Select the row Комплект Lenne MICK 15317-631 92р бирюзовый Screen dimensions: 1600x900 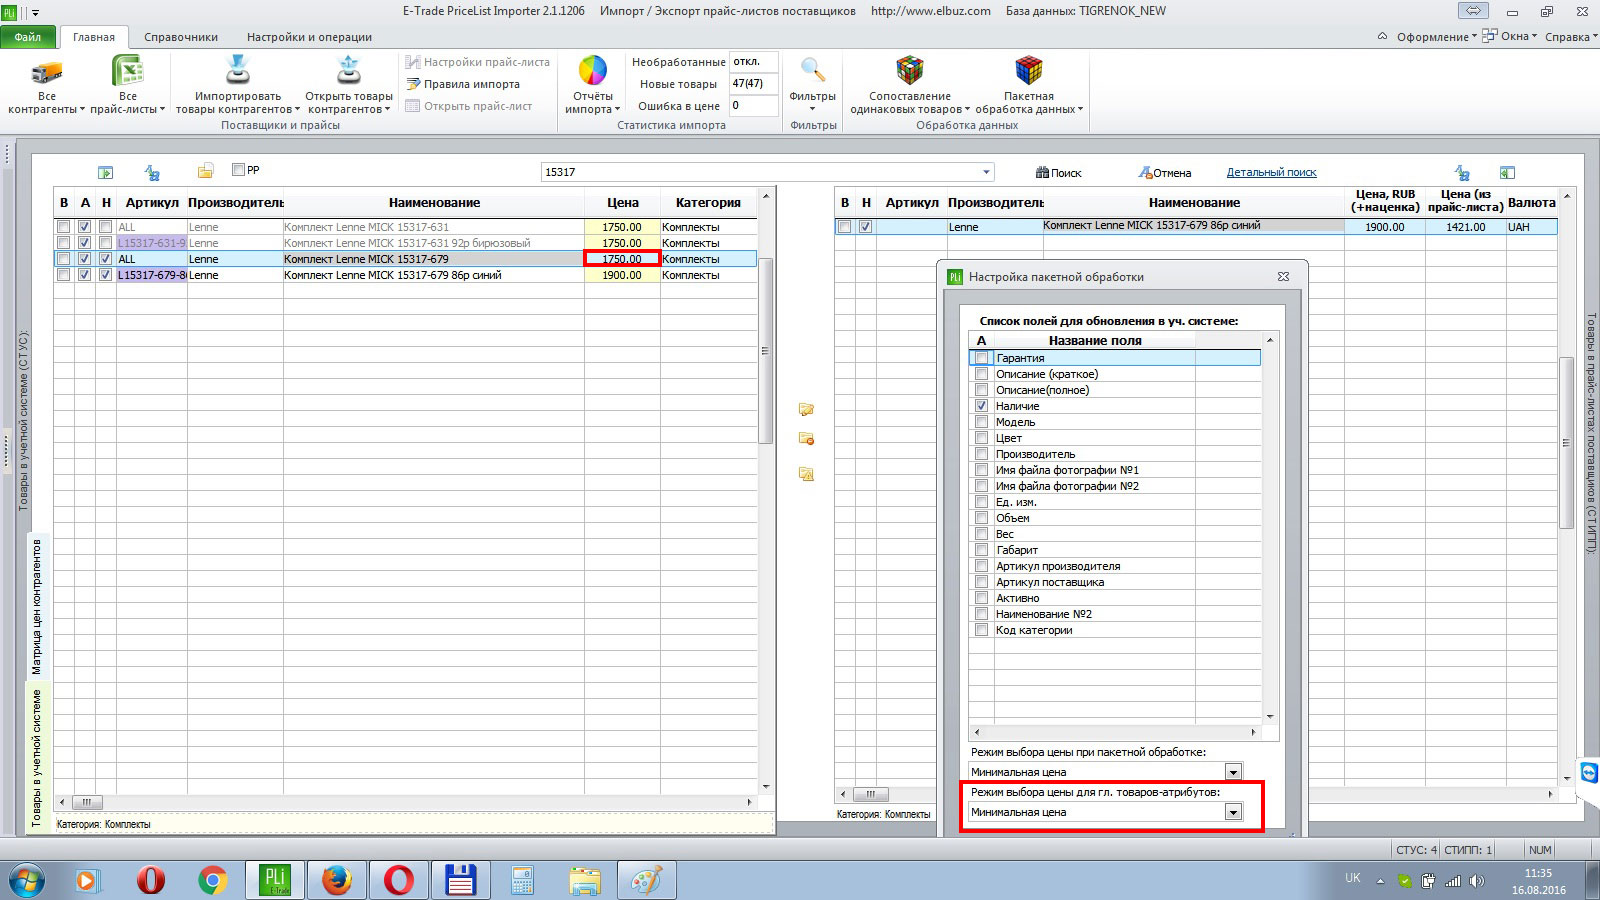[405, 243]
